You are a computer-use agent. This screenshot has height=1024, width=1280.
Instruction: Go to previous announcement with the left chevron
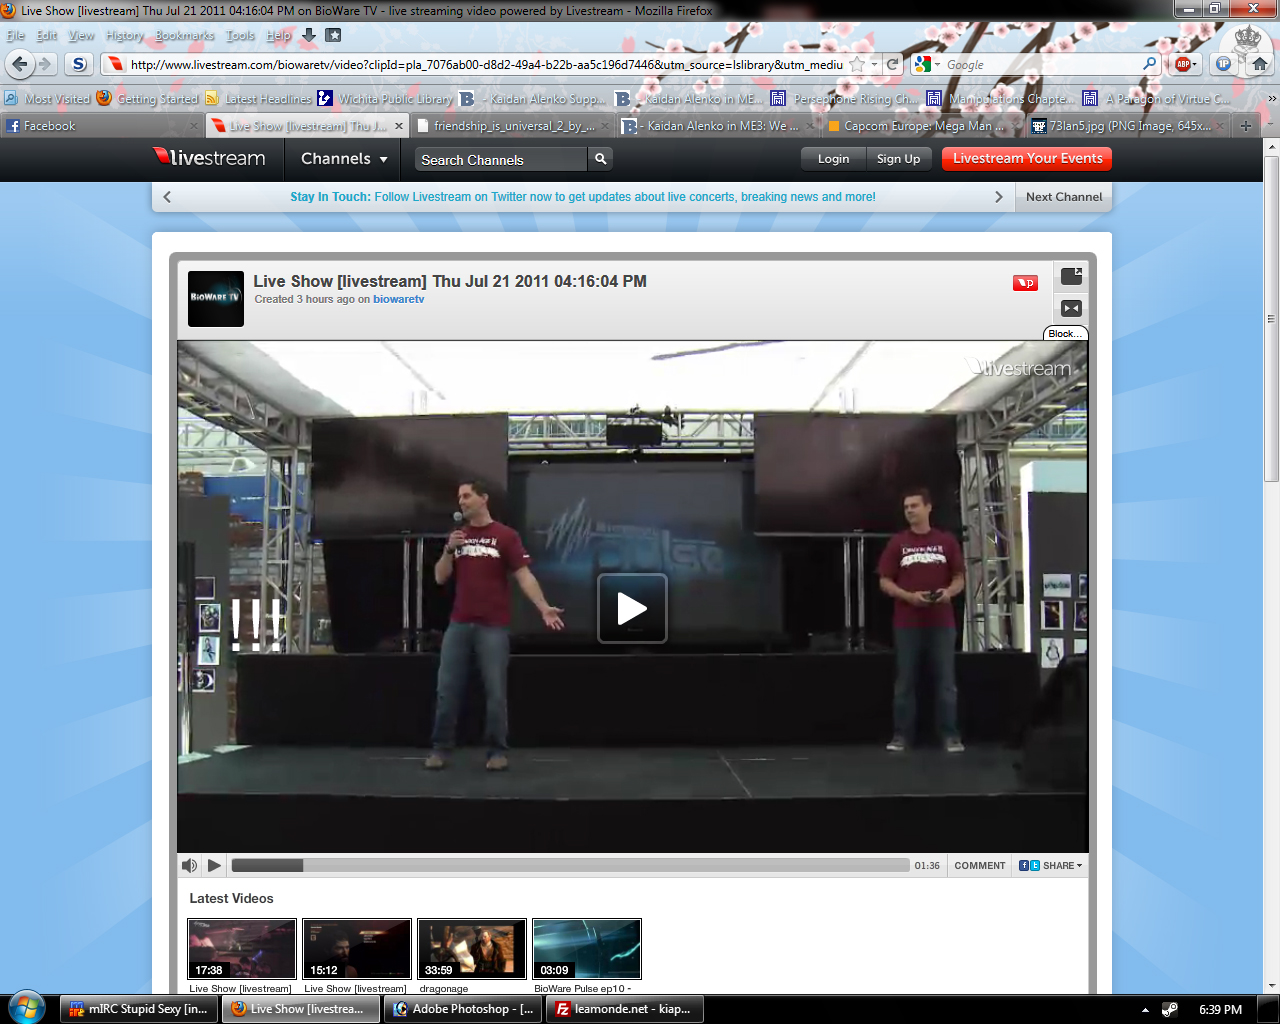point(167,197)
